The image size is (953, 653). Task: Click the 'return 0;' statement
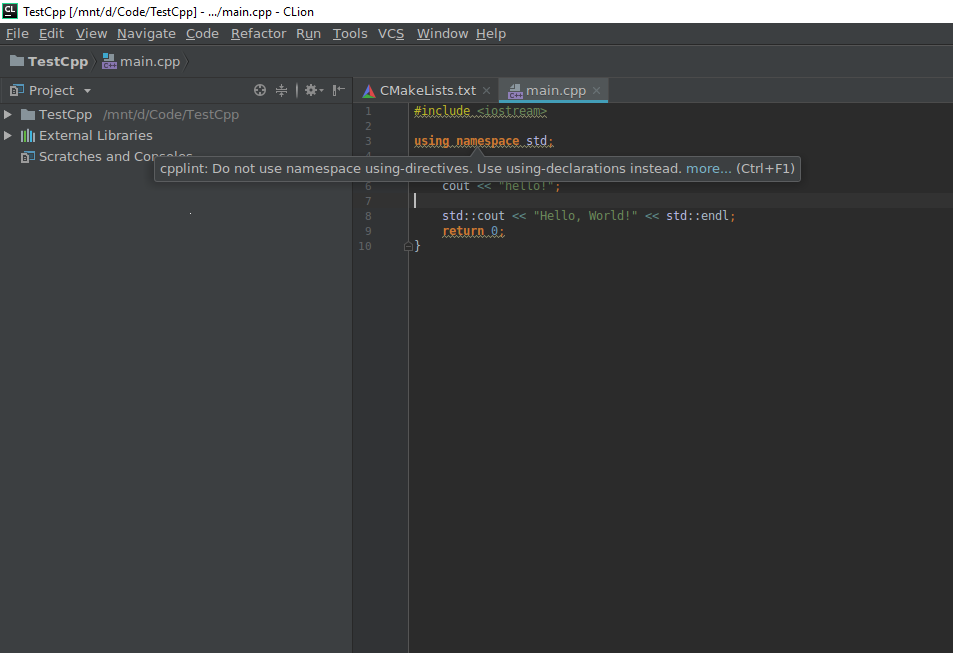pyautogui.click(x=473, y=231)
